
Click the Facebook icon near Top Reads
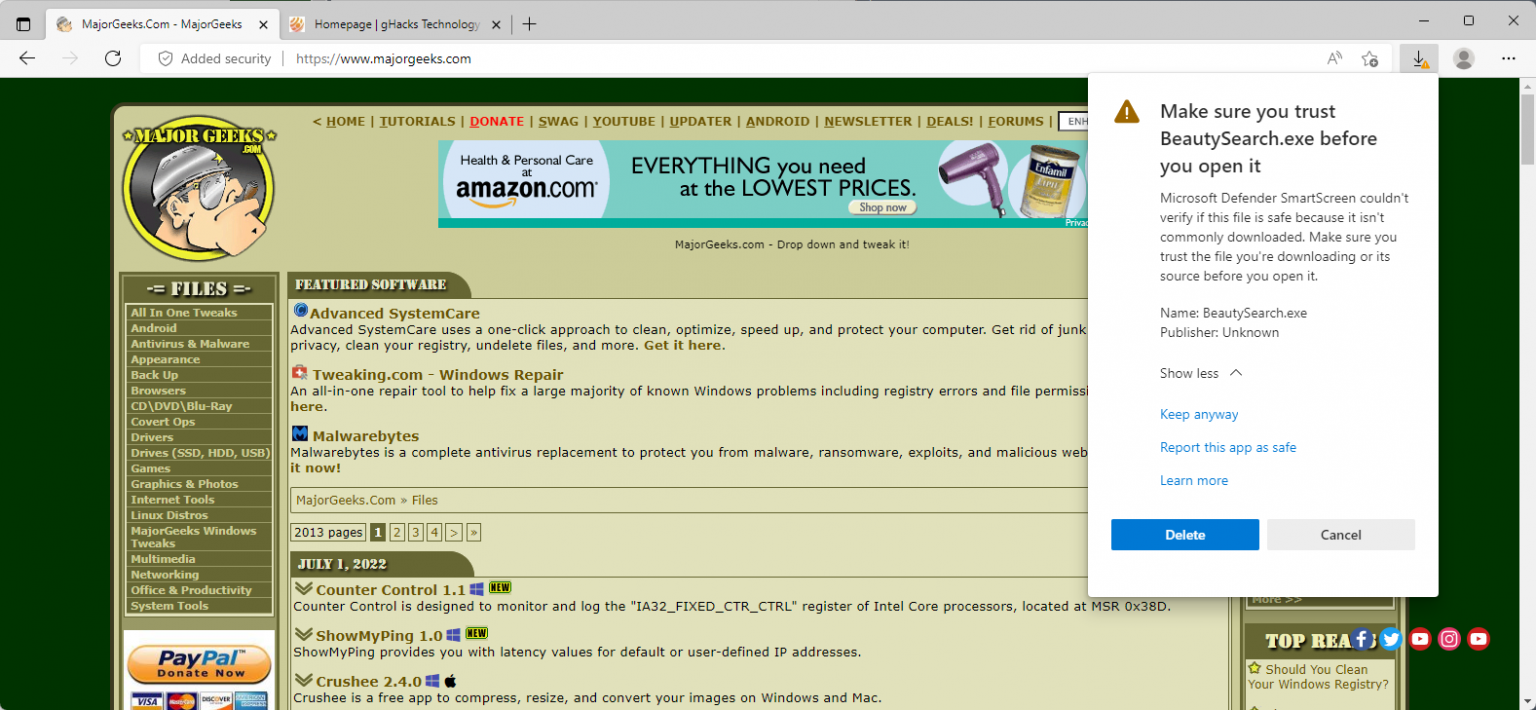pyautogui.click(x=1362, y=638)
